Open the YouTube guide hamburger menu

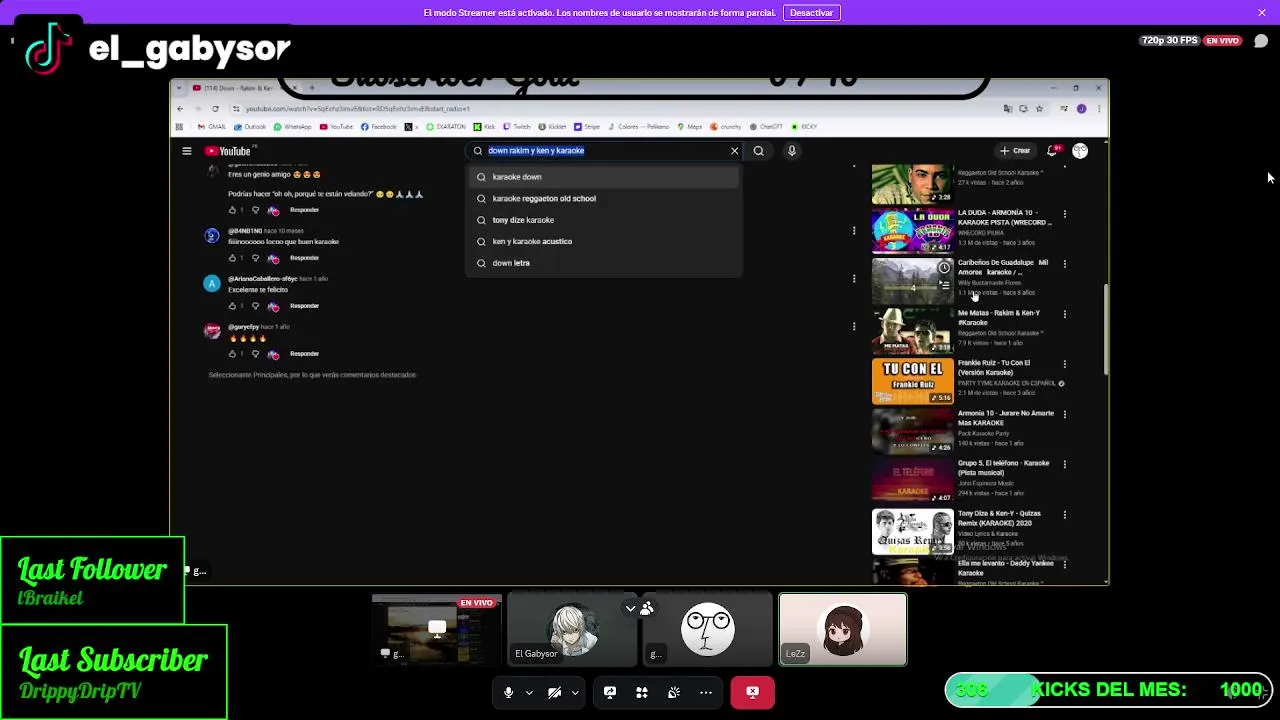(x=186, y=151)
